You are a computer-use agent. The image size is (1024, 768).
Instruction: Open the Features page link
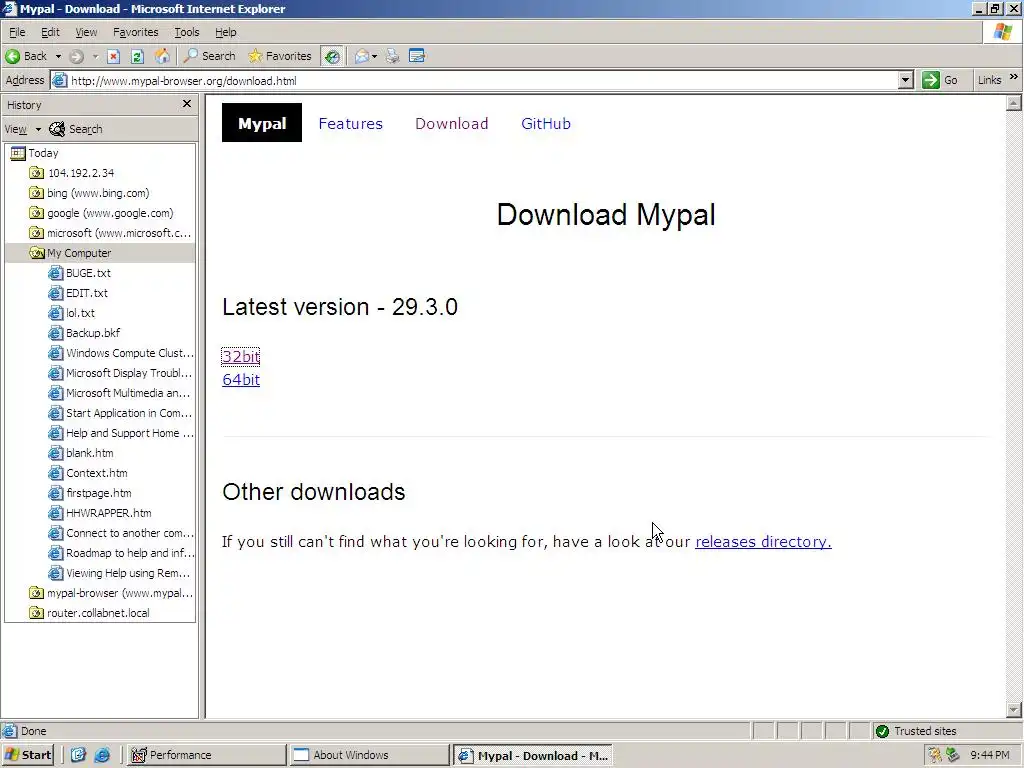[x=351, y=123]
